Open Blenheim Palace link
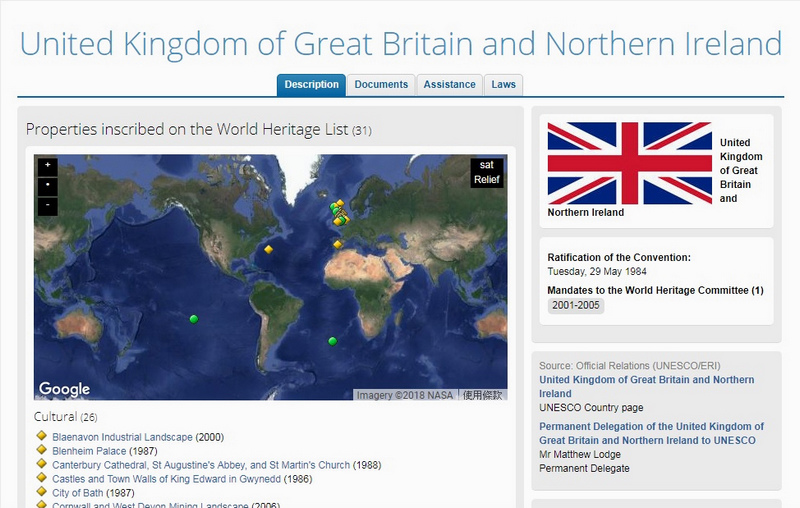 coord(89,451)
